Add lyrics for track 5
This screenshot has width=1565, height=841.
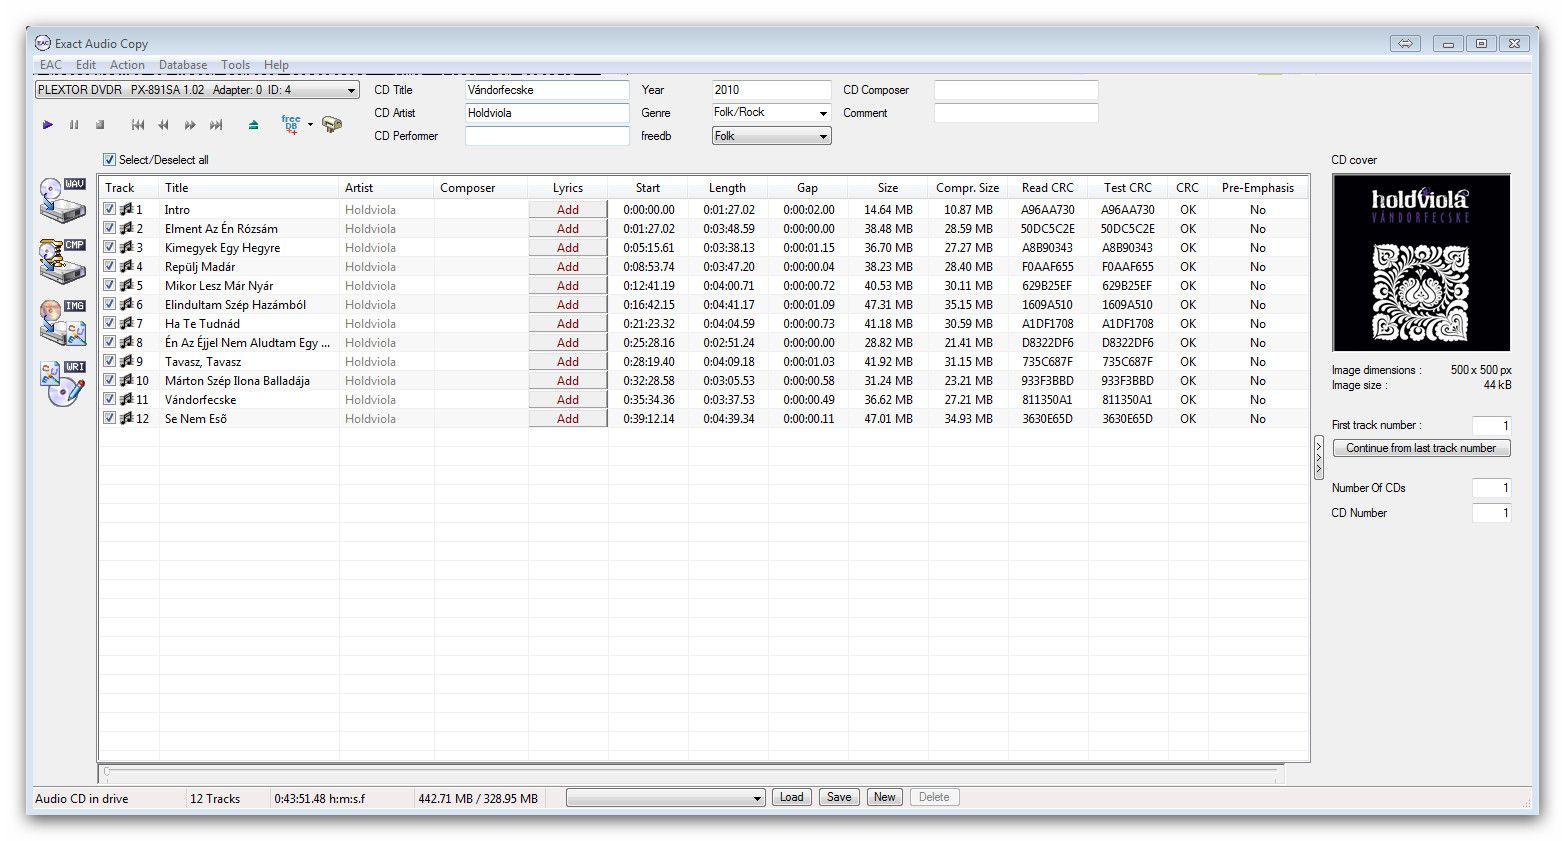567,286
